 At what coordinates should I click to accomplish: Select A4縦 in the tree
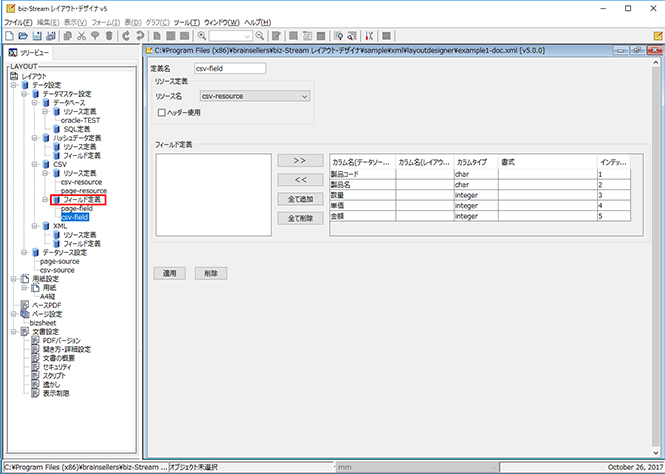tap(48, 296)
